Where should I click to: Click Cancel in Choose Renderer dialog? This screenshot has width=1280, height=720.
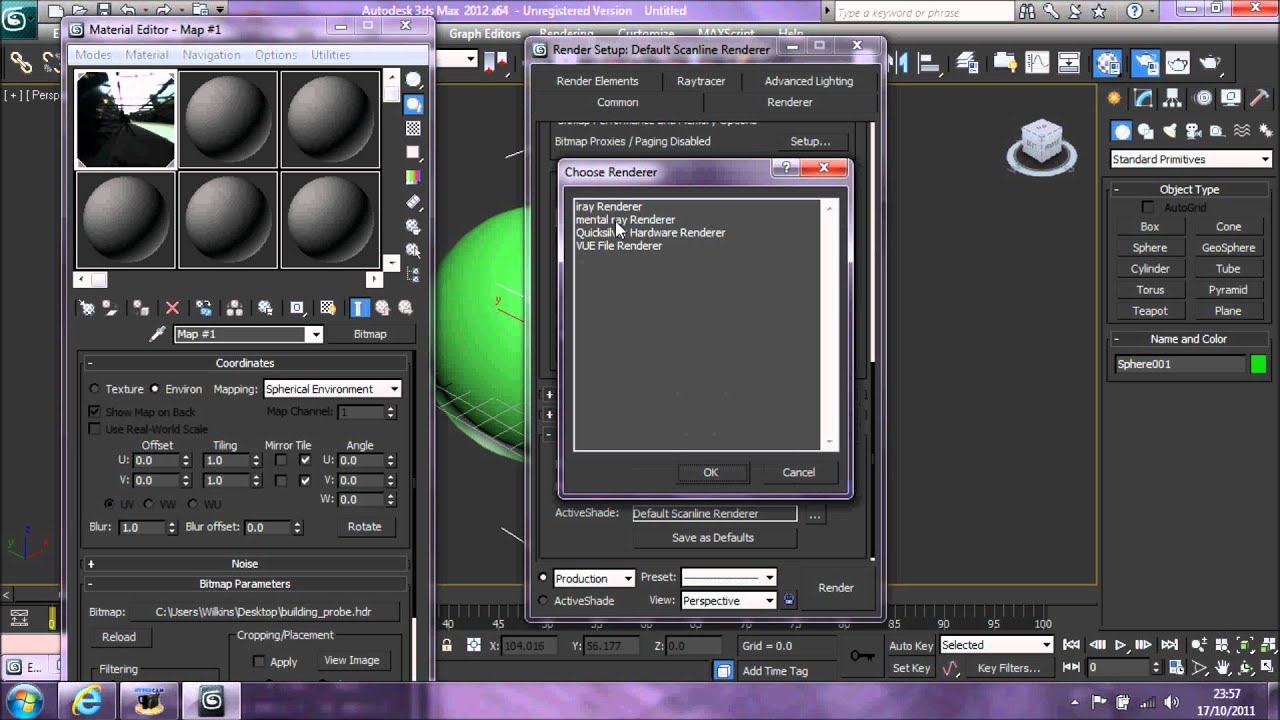pos(798,472)
